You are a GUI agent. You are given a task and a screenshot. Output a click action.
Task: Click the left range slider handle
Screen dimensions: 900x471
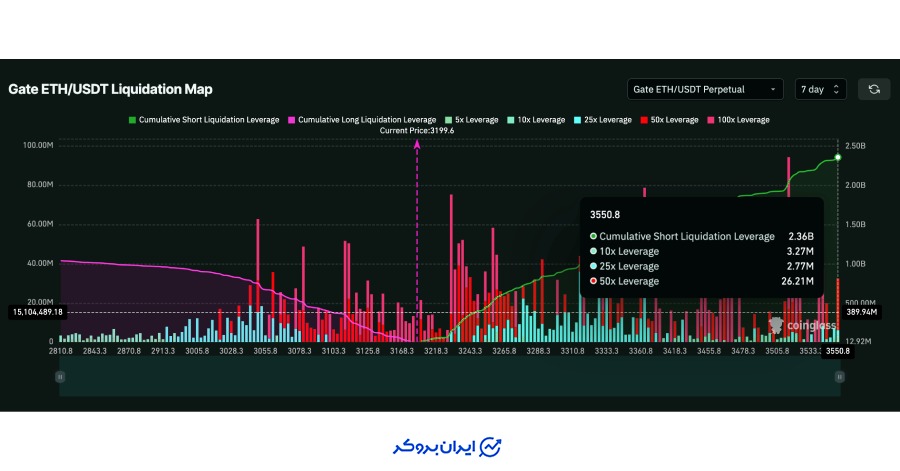click(x=60, y=376)
